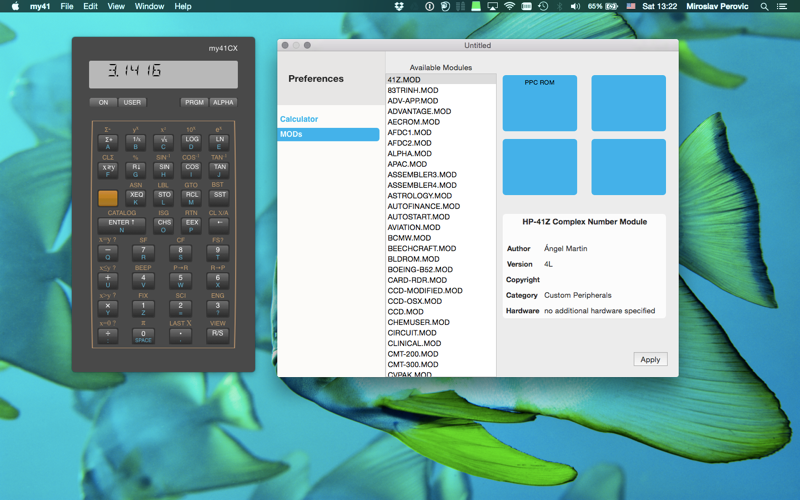800x500 pixels.
Task: Click the SST key
Action: 219,198
